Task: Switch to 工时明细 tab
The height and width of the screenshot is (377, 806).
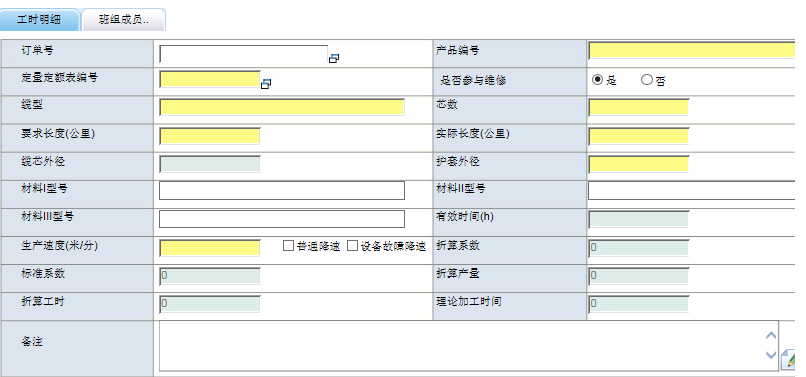Action: [x=40, y=20]
